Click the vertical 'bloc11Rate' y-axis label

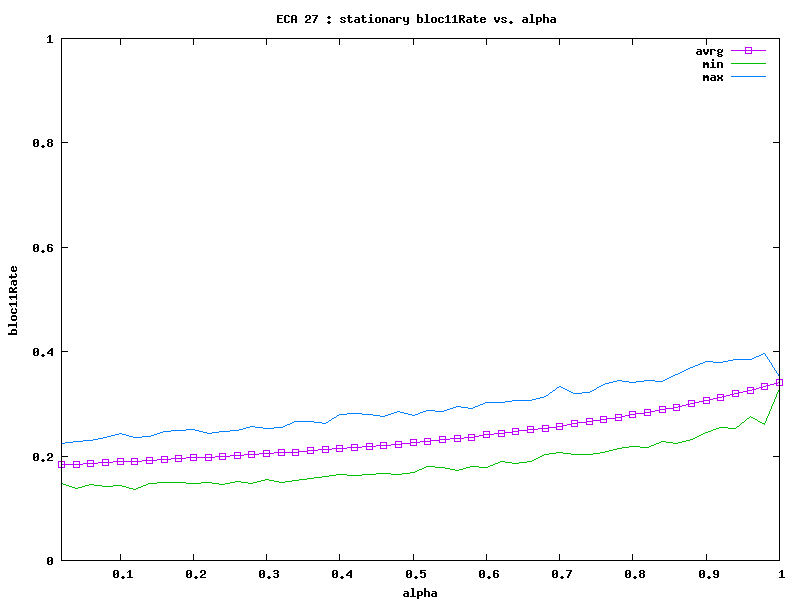(14, 299)
